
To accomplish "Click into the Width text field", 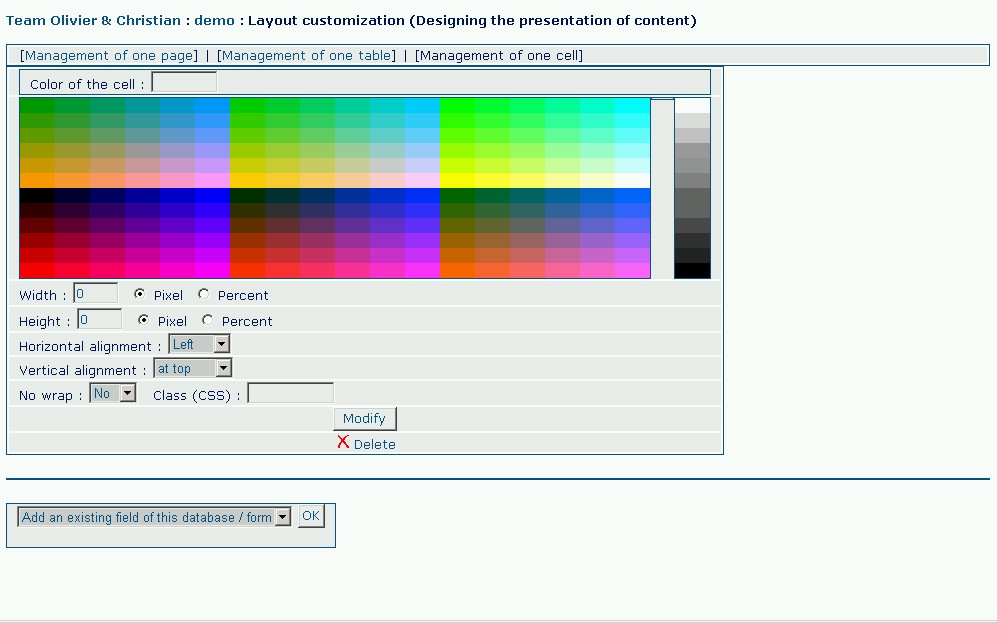I will [96, 294].
